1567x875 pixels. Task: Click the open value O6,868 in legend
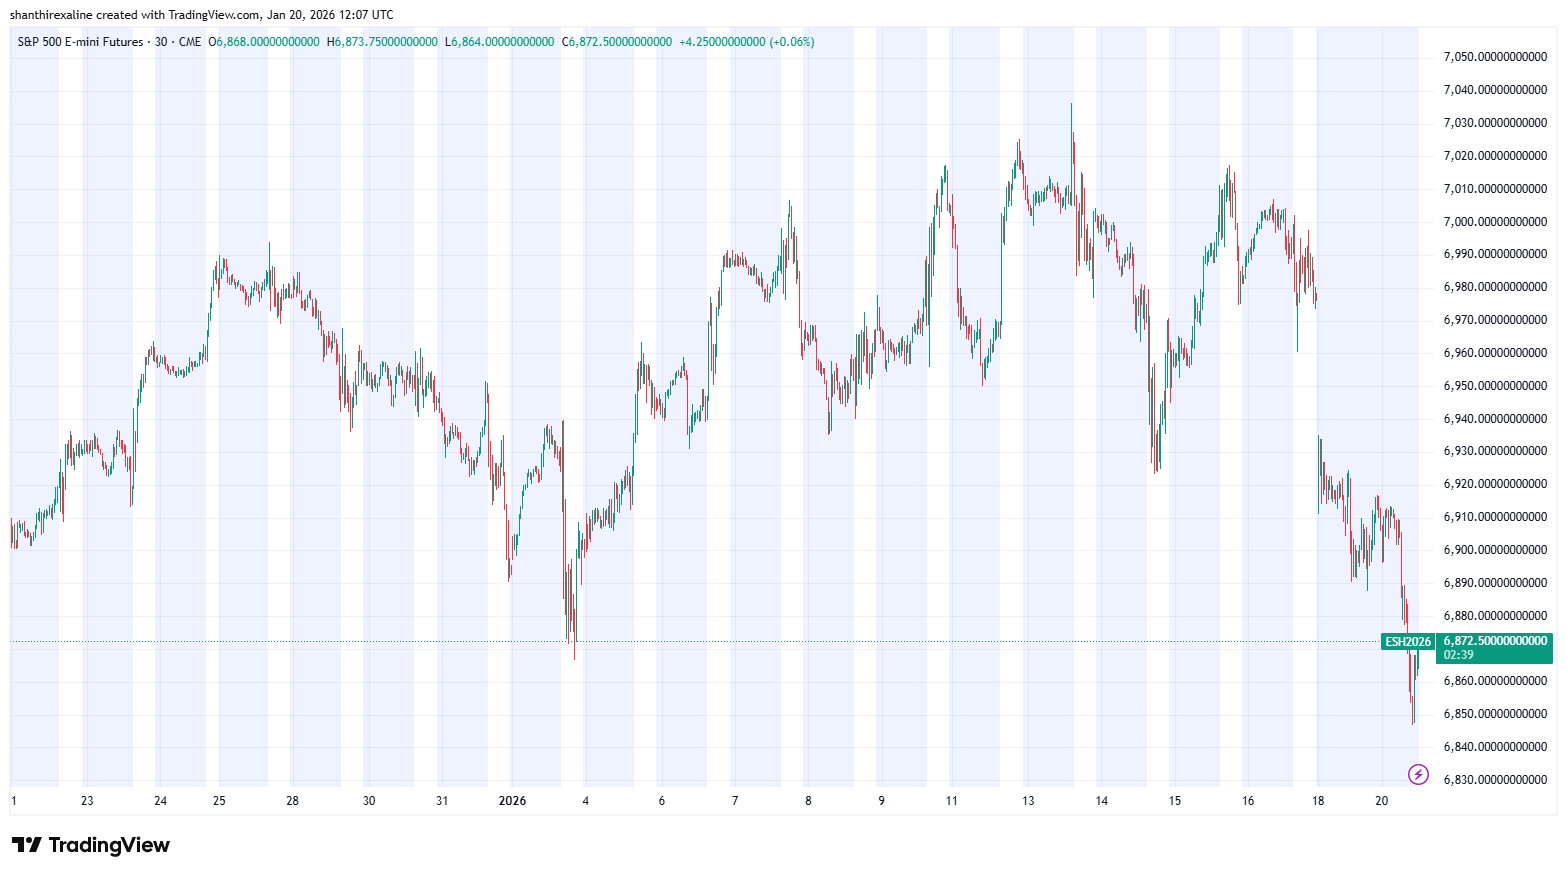pos(264,42)
